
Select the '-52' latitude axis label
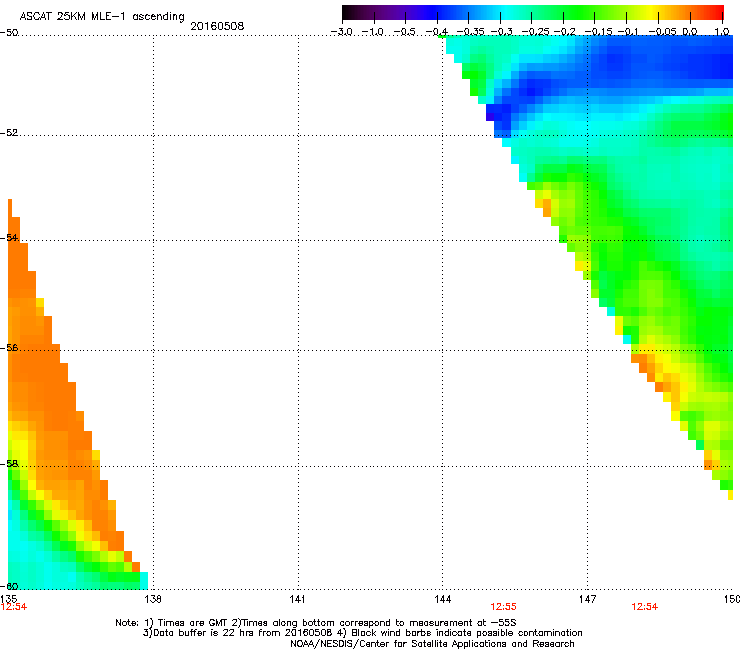tap(9, 133)
